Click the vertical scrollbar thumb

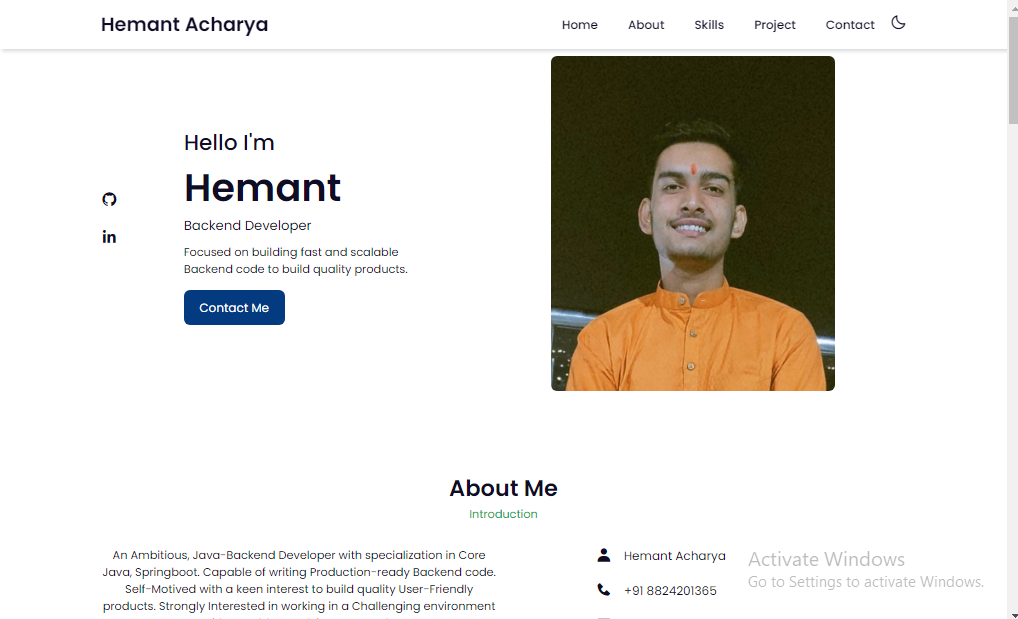1013,70
